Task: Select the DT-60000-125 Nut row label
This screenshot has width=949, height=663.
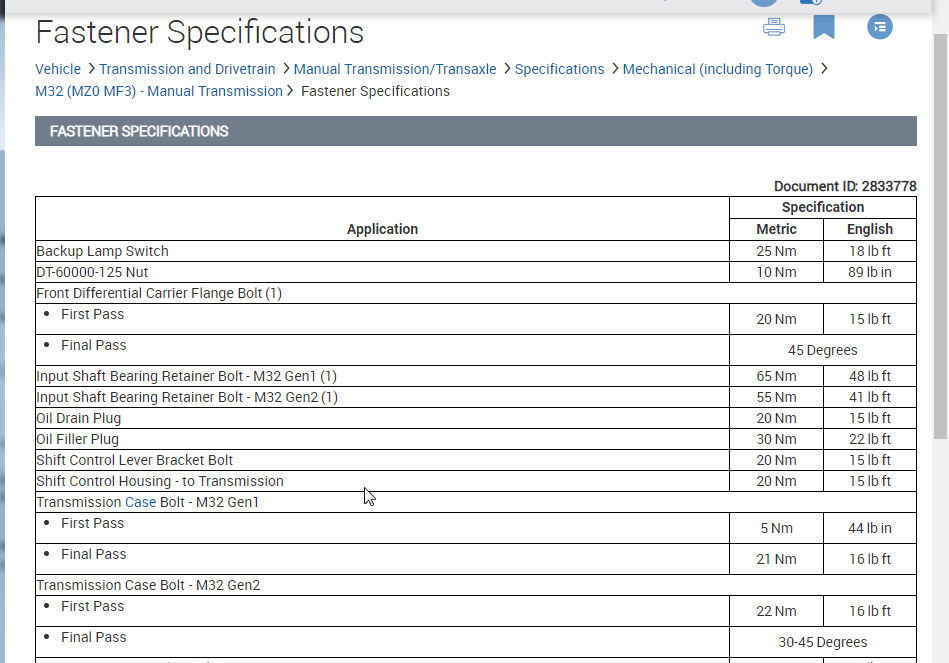Action: 92,272
